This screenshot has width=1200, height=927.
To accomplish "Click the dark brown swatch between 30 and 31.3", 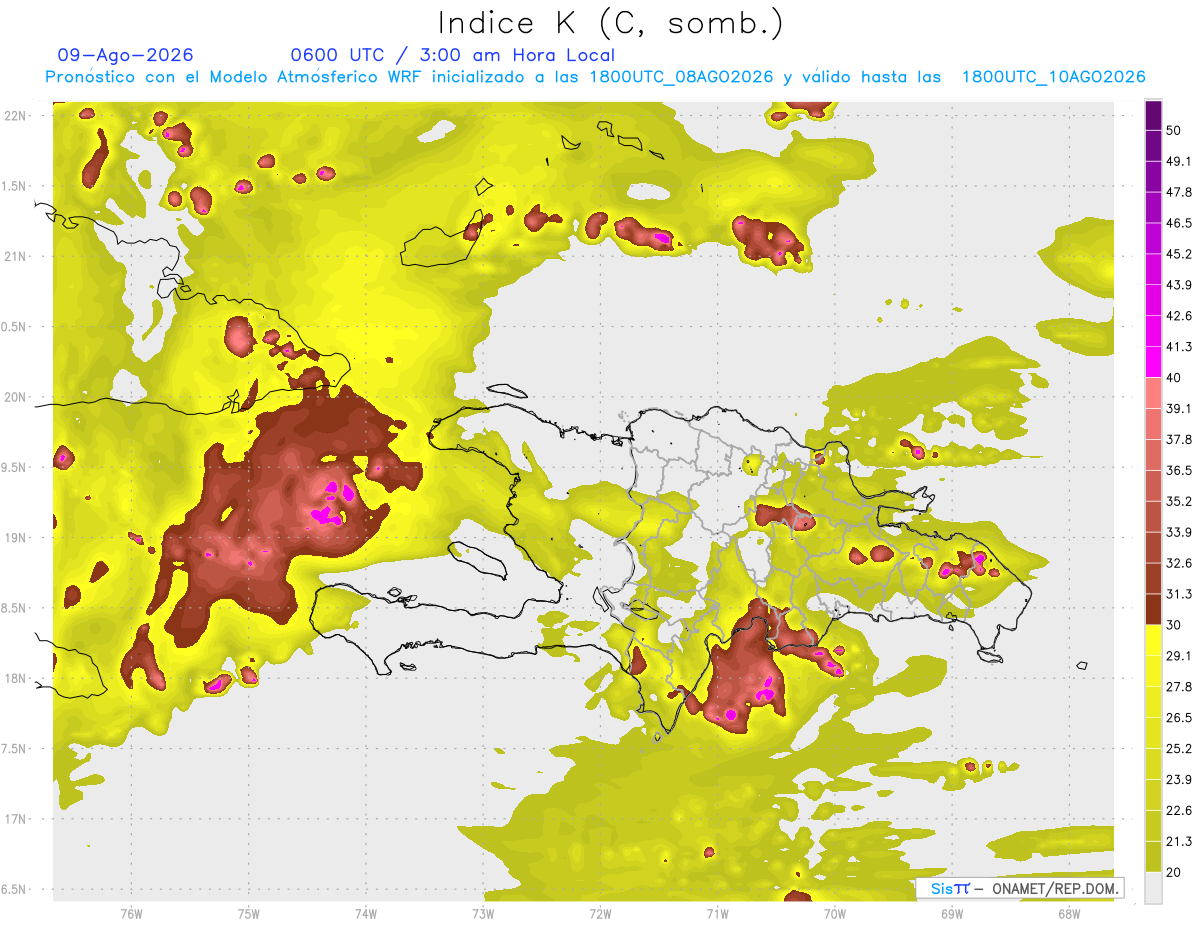I will pyautogui.click(x=1153, y=610).
